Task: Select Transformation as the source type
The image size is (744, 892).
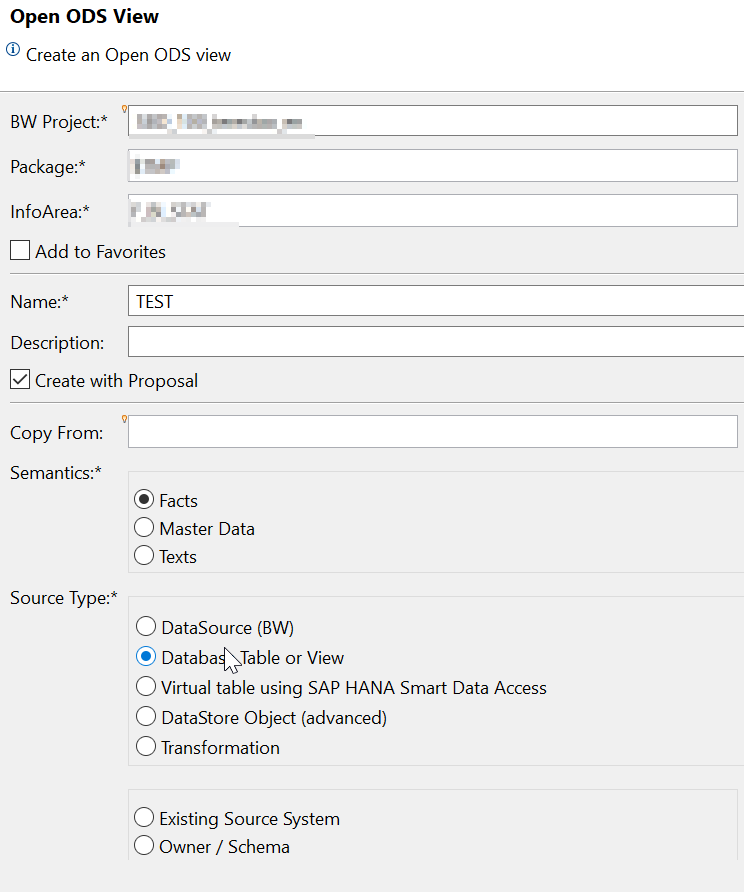Action: 146,747
